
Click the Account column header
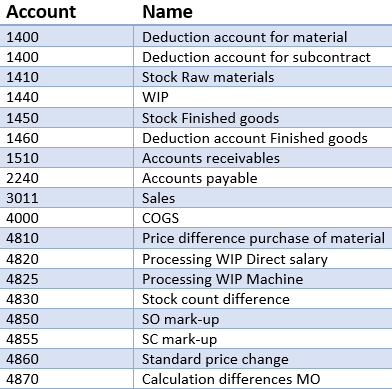[x=41, y=12]
